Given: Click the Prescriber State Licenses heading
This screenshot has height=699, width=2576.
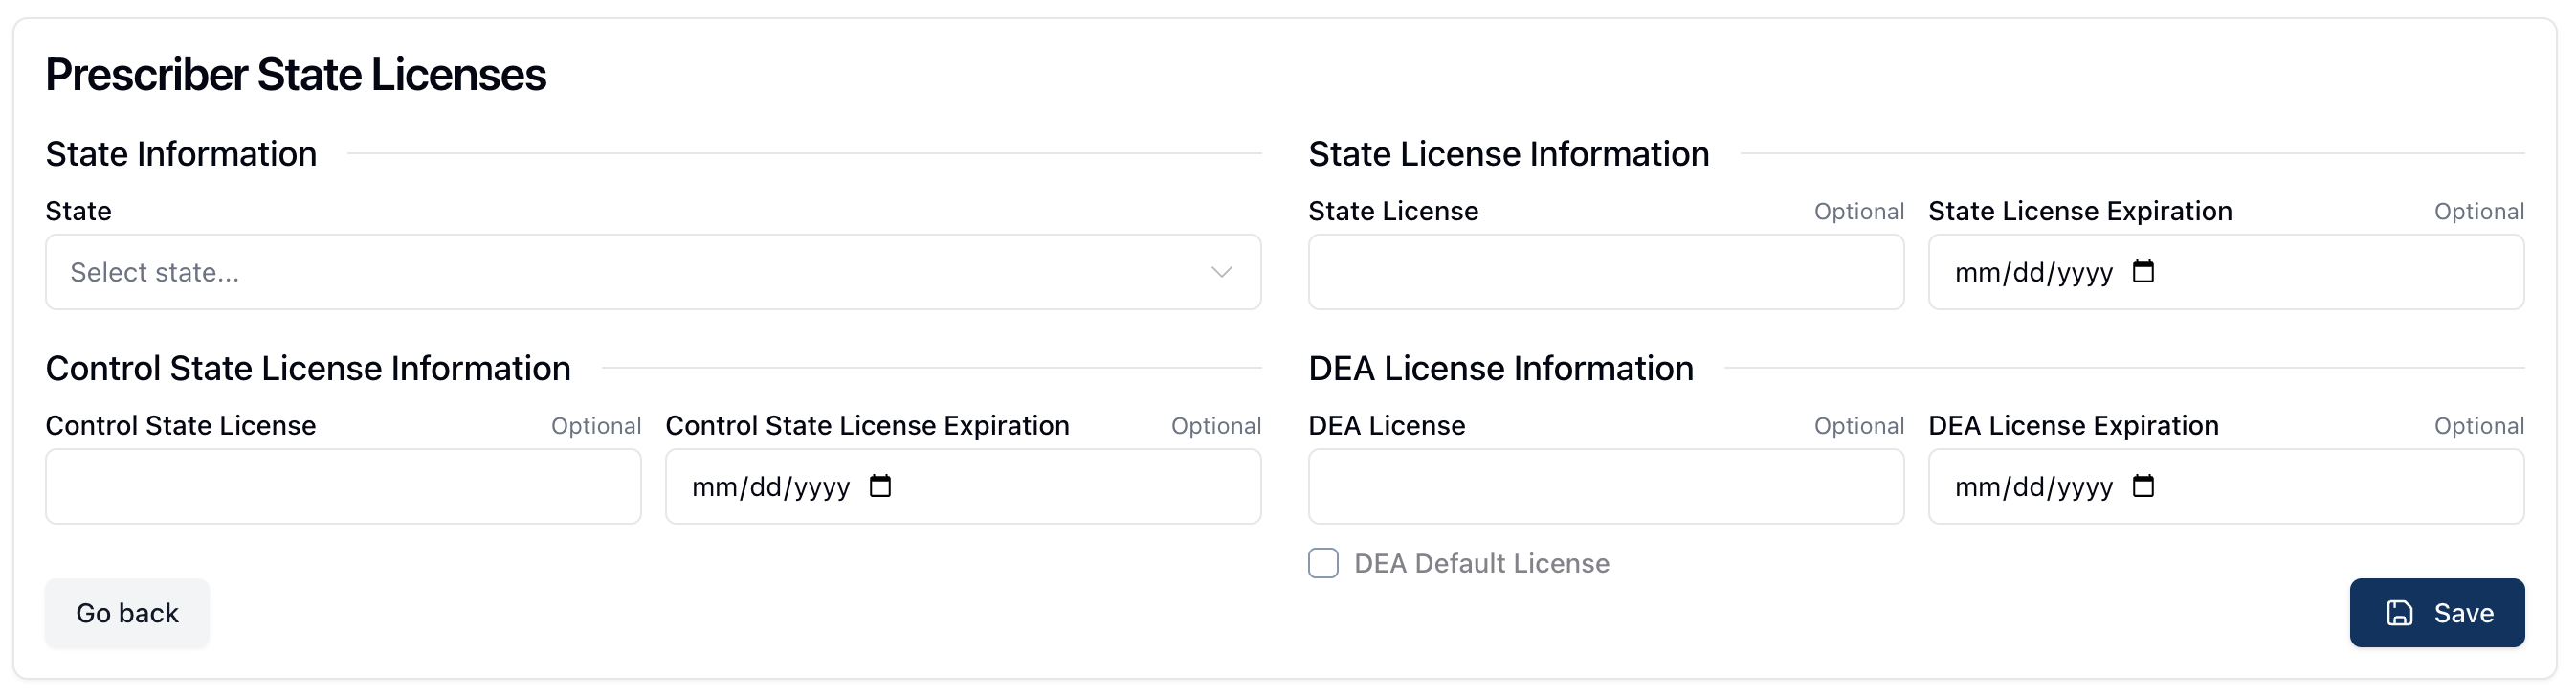Looking at the screenshot, I should point(295,75).
